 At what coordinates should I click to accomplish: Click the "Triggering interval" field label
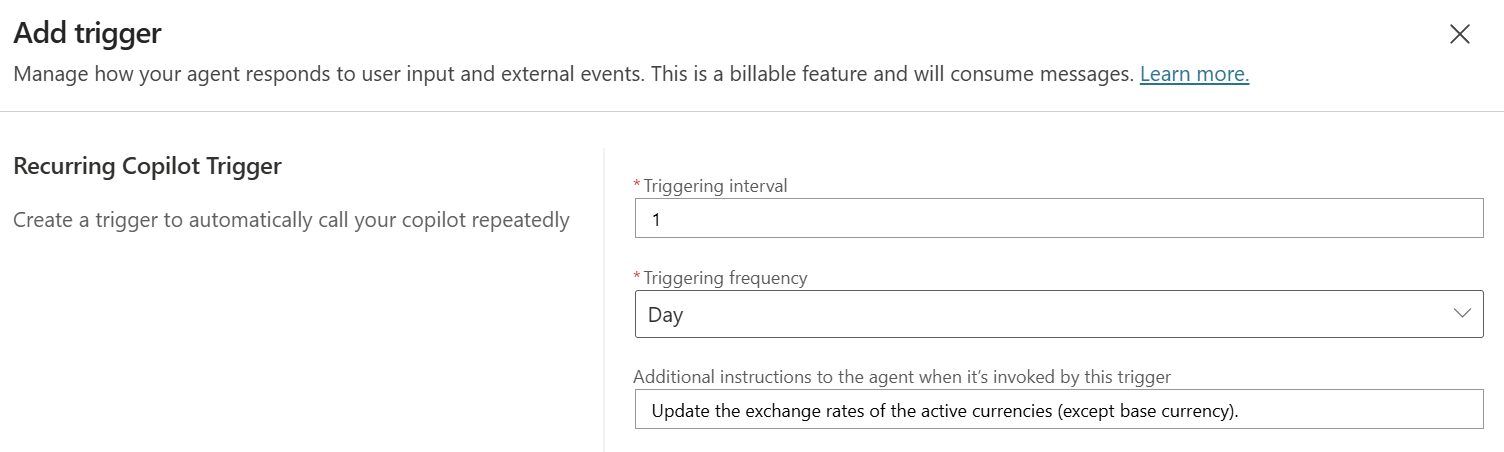point(715,186)
